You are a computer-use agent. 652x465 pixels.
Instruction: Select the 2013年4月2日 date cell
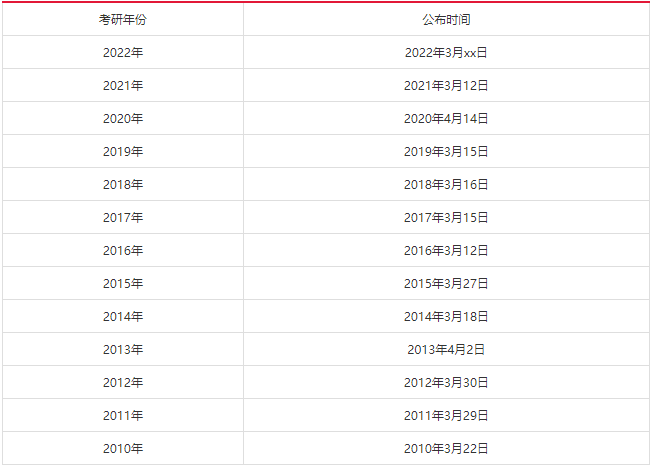point(446,349)
